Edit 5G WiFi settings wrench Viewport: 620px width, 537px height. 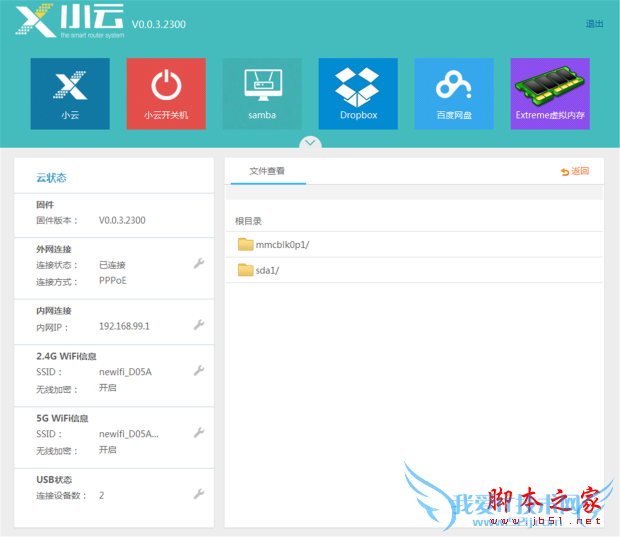coord(199,433)
